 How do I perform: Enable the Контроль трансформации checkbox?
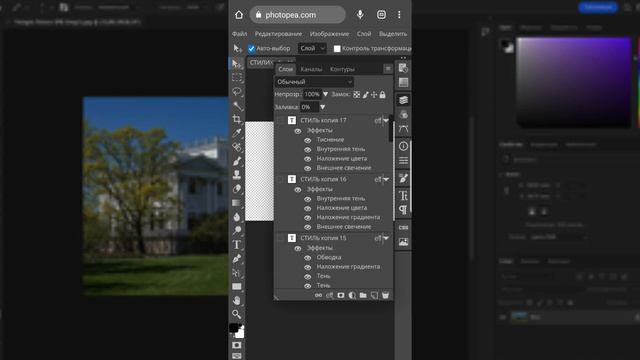coord(337,49)
